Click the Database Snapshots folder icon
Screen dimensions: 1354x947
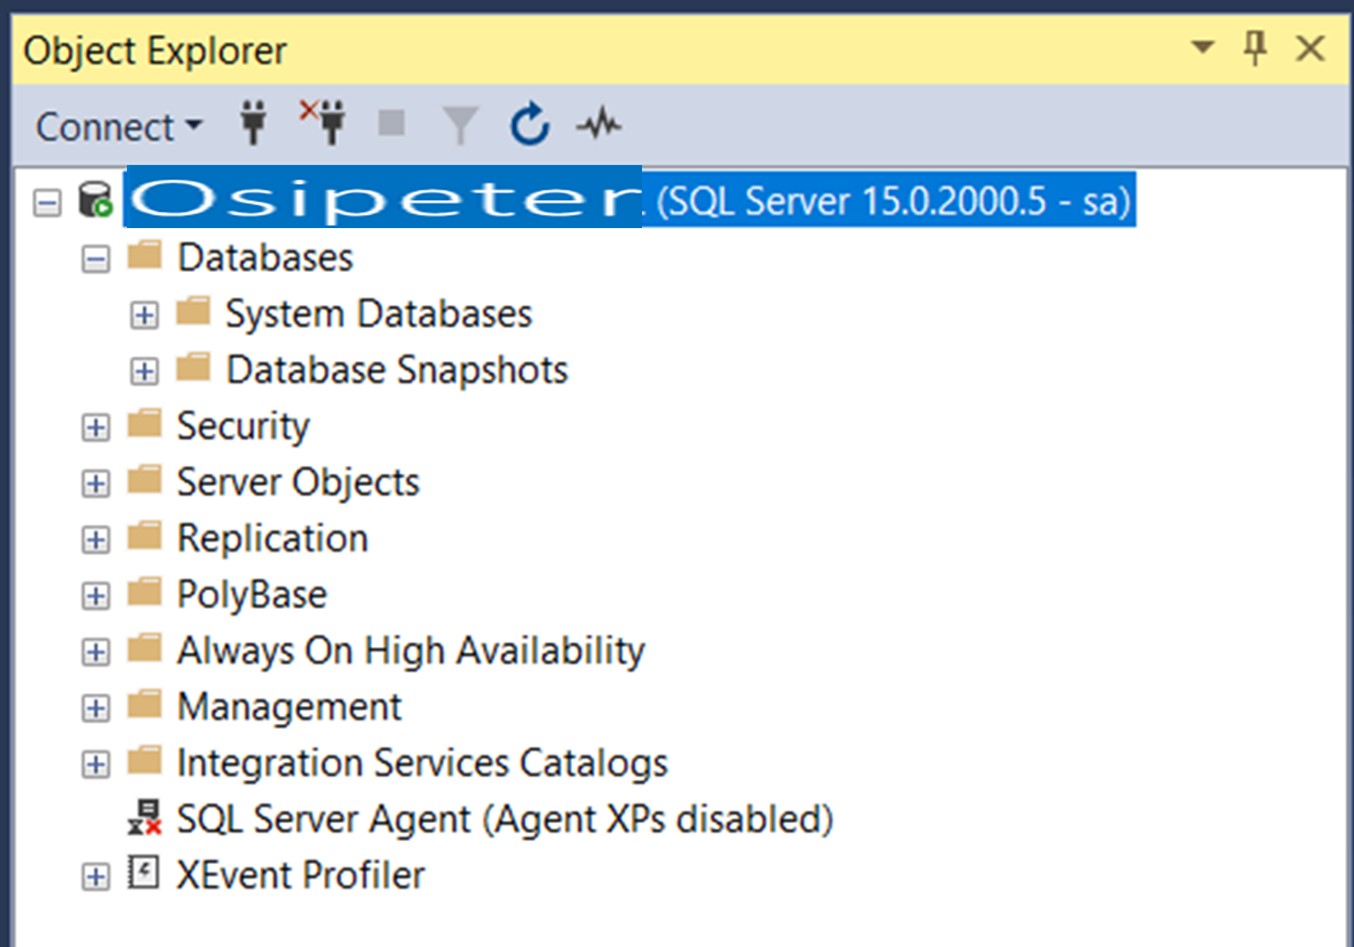pos(193,367)
